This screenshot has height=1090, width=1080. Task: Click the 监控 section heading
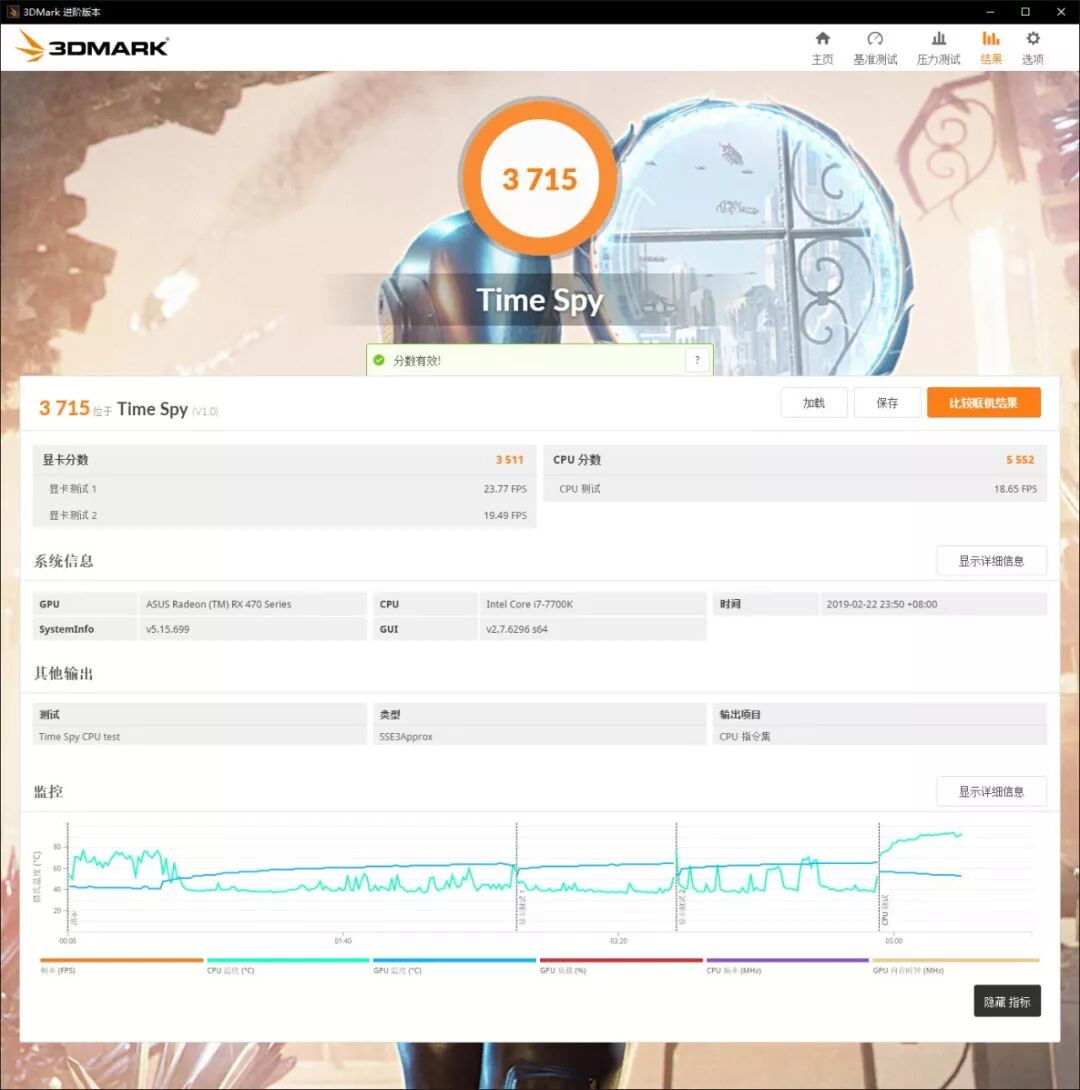click(49, 792)
